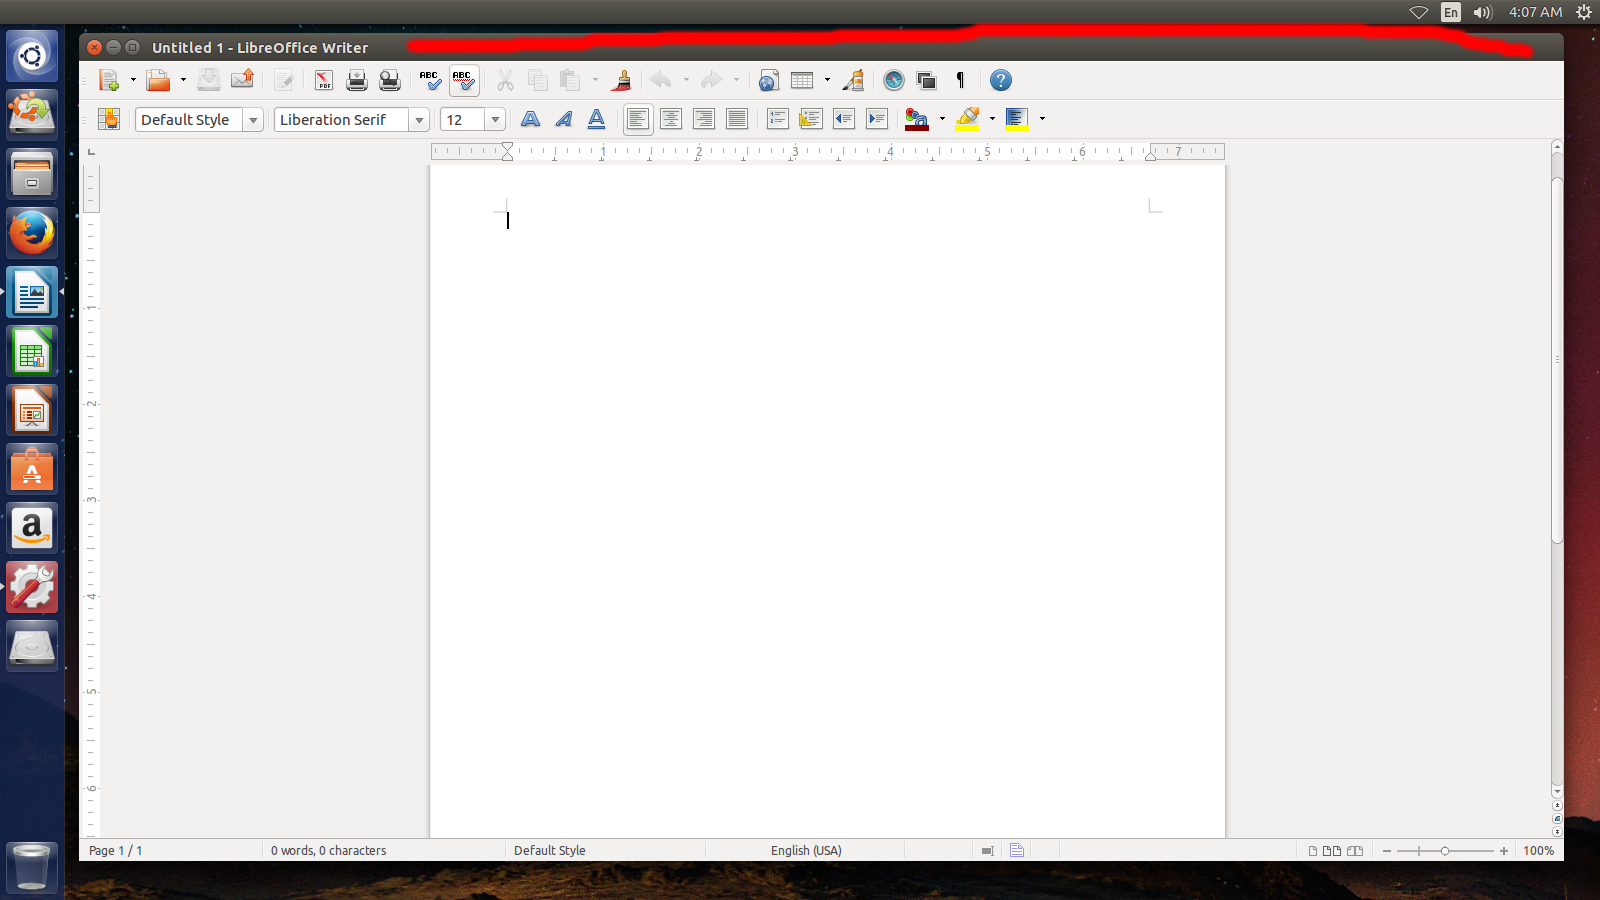Open the network indicator menu

click(1419, 12)
